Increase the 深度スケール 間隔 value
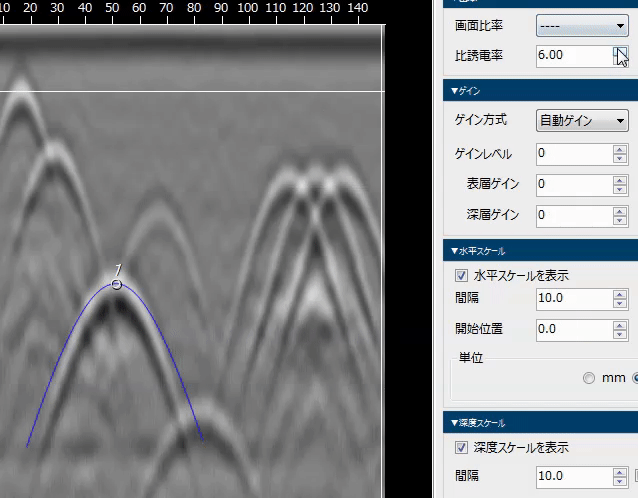Image resolution: width=638 pixels, height=498 pixels. pyautogui.click(x=620, y=472)
